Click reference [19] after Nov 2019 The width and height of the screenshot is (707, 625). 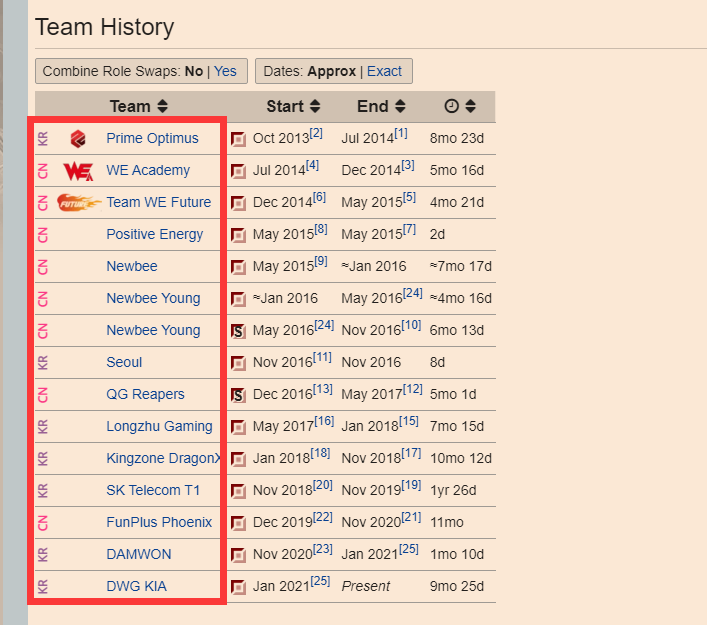click(411, 486)
